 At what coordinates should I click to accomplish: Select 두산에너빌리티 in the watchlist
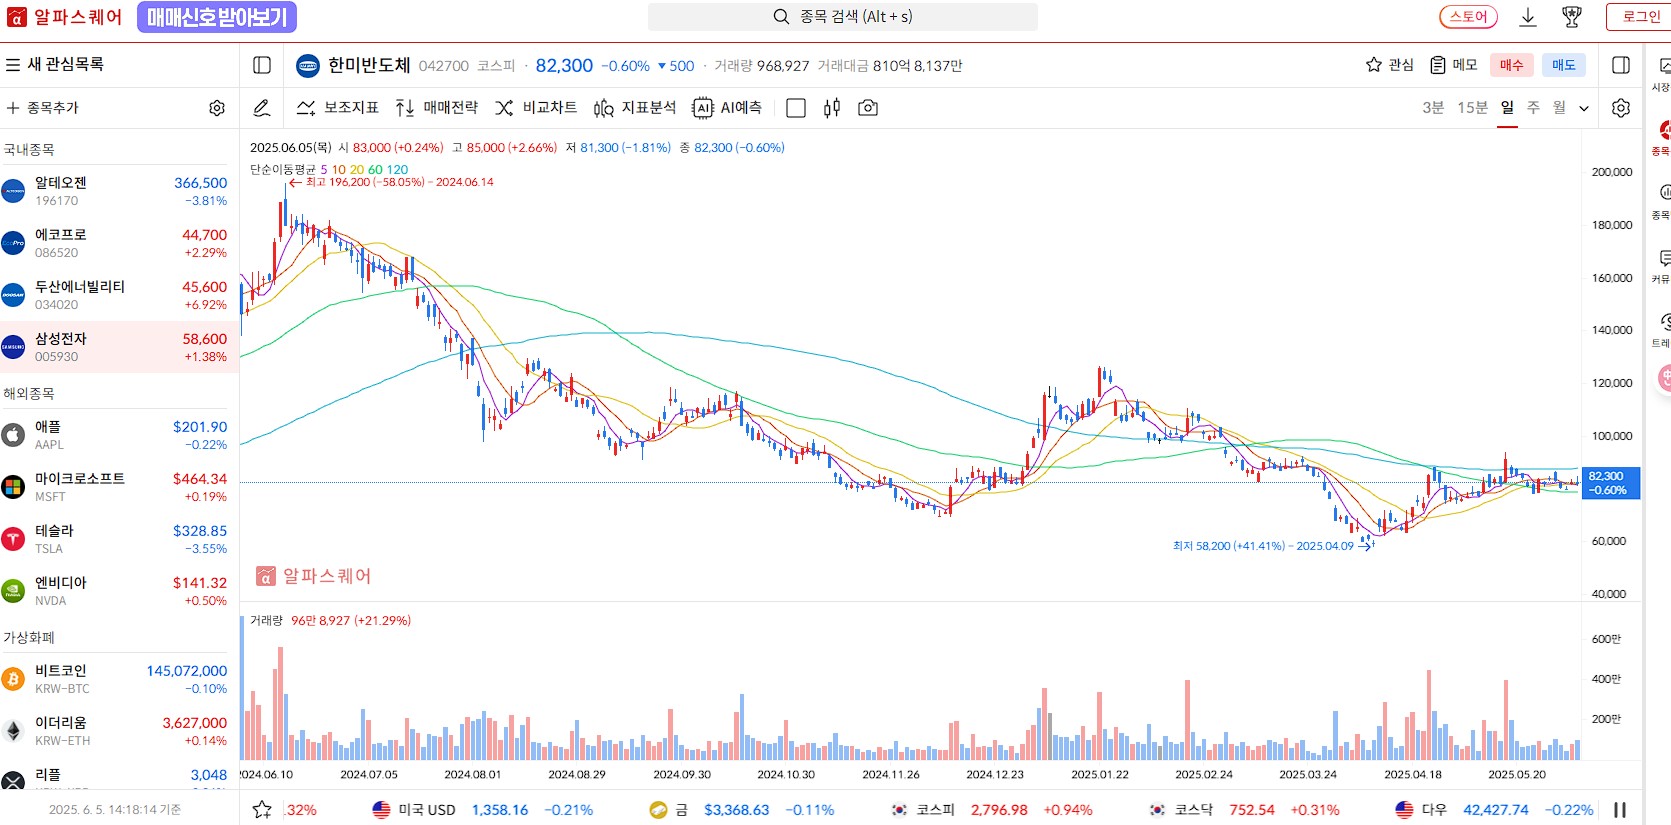click(x=118, y=295)
